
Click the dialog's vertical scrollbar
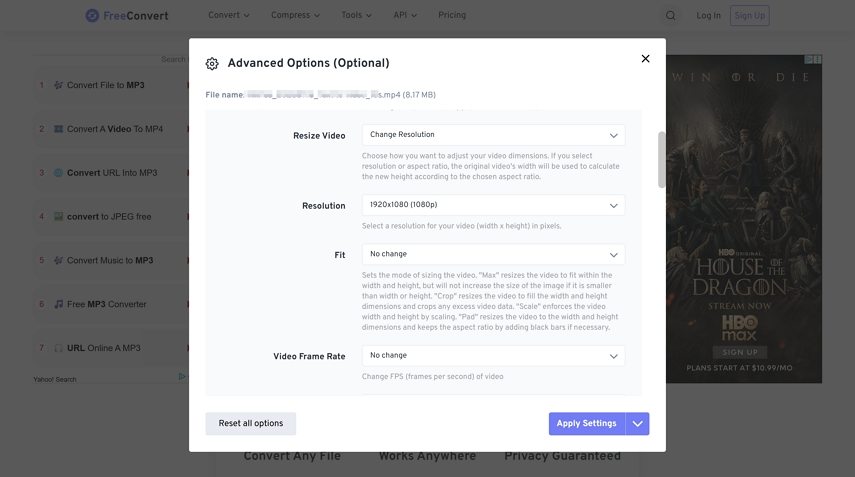(661, 160)
